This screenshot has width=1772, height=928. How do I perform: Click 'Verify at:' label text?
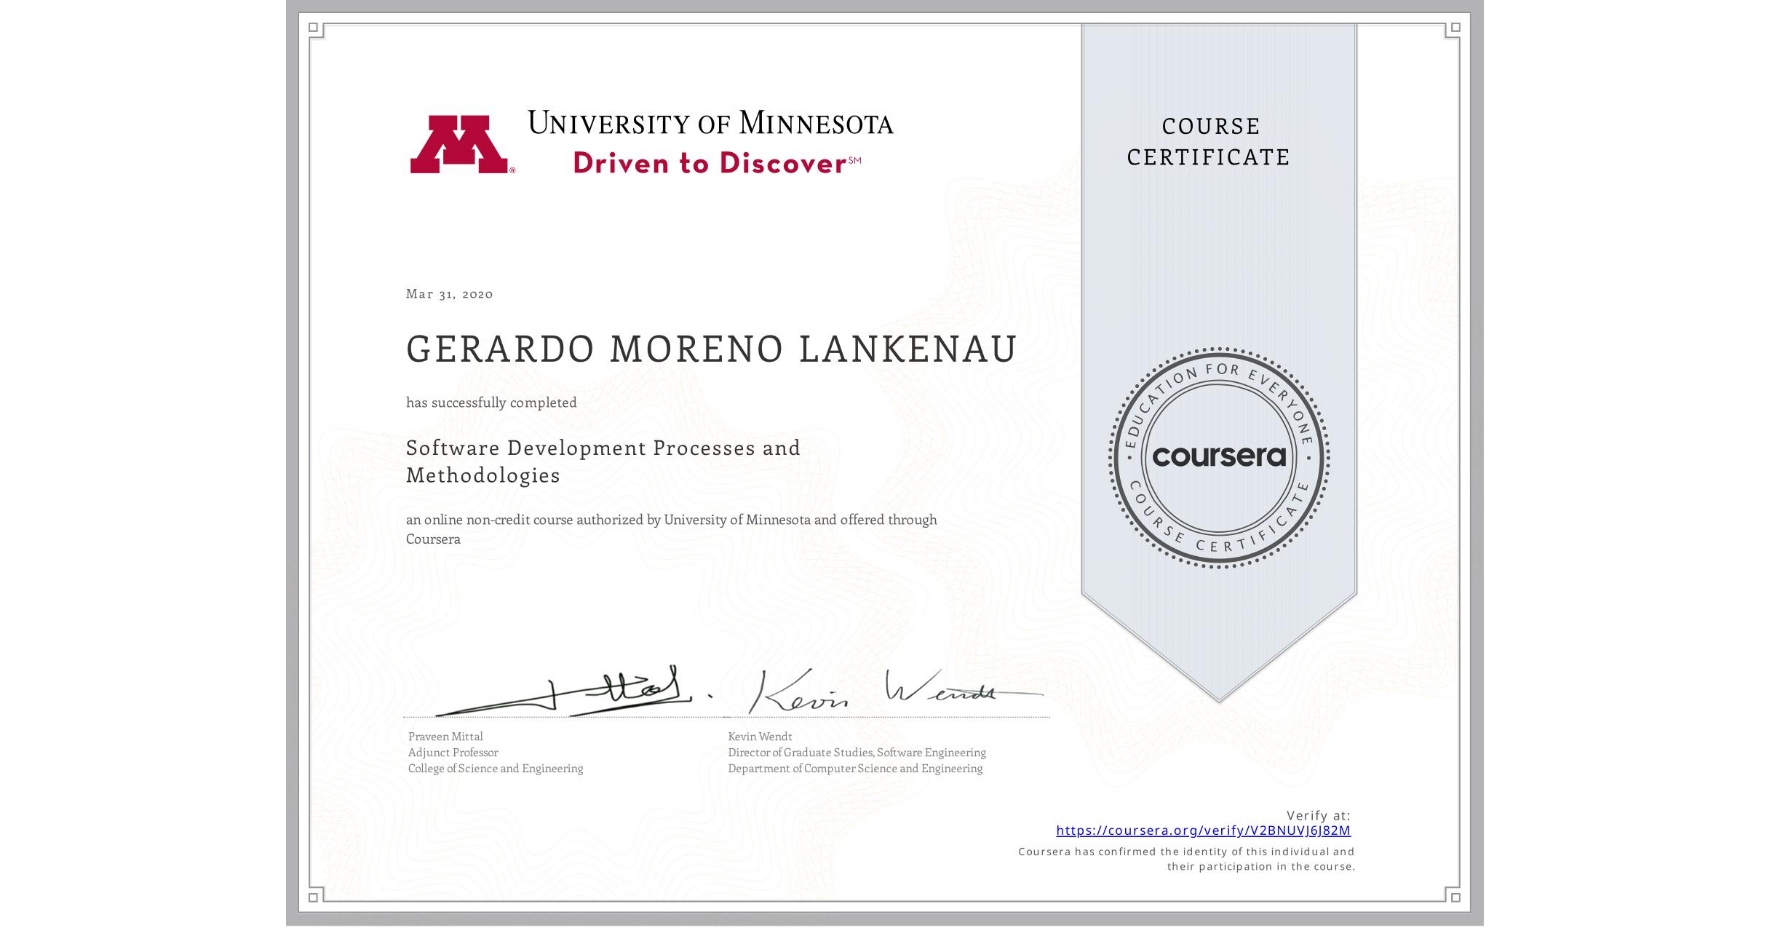[1317, 814]
